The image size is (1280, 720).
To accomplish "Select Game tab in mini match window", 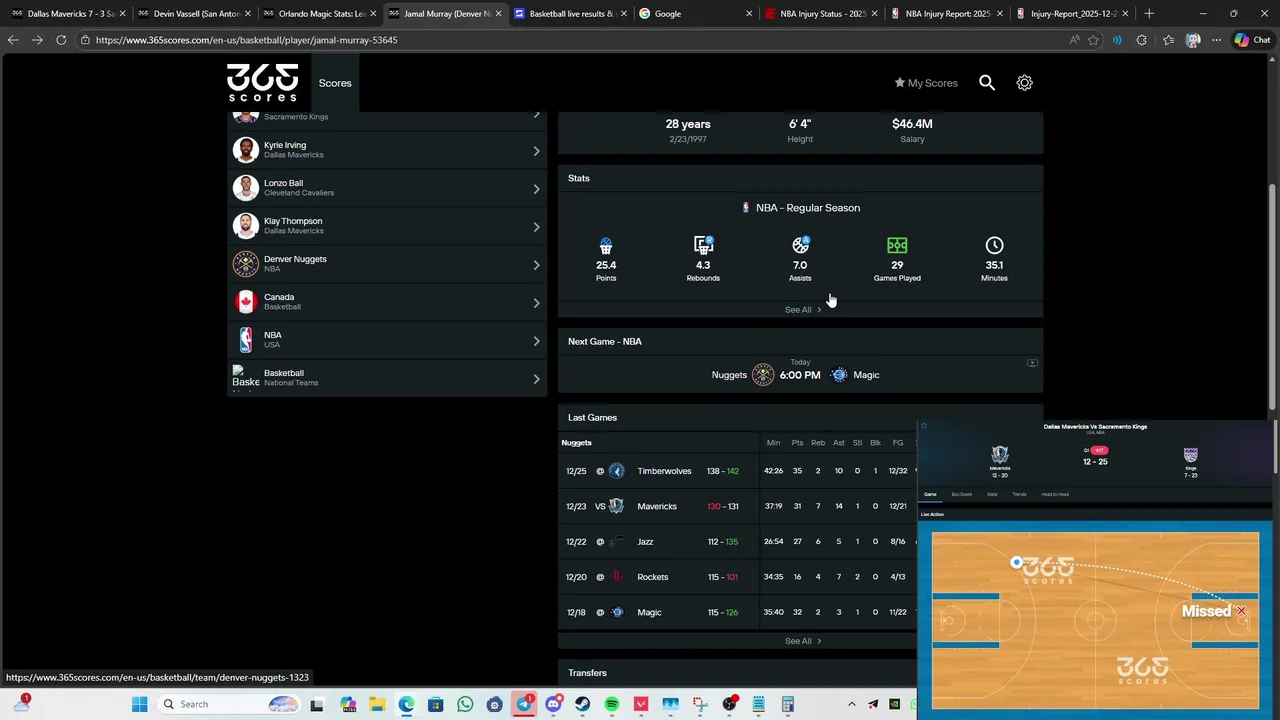I will pos(930,494).
